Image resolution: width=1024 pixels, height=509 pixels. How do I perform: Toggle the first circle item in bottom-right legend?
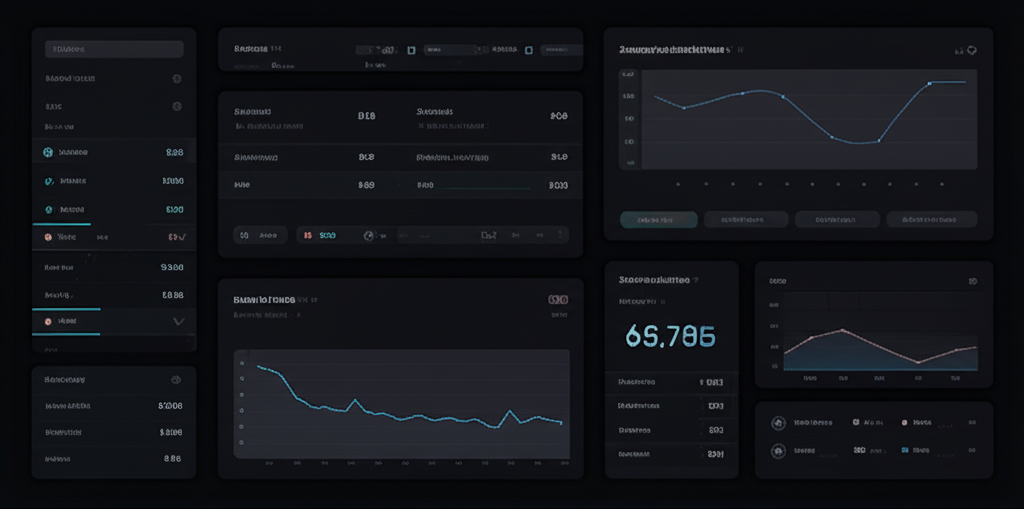tap(777, 423)
